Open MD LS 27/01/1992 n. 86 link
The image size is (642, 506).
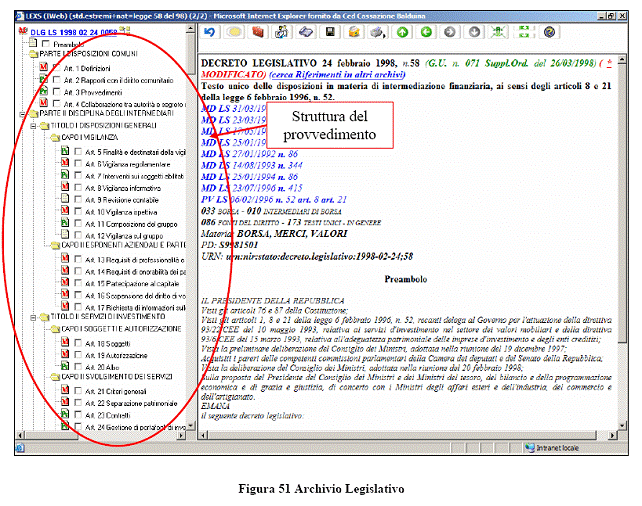tap(249, 154)
